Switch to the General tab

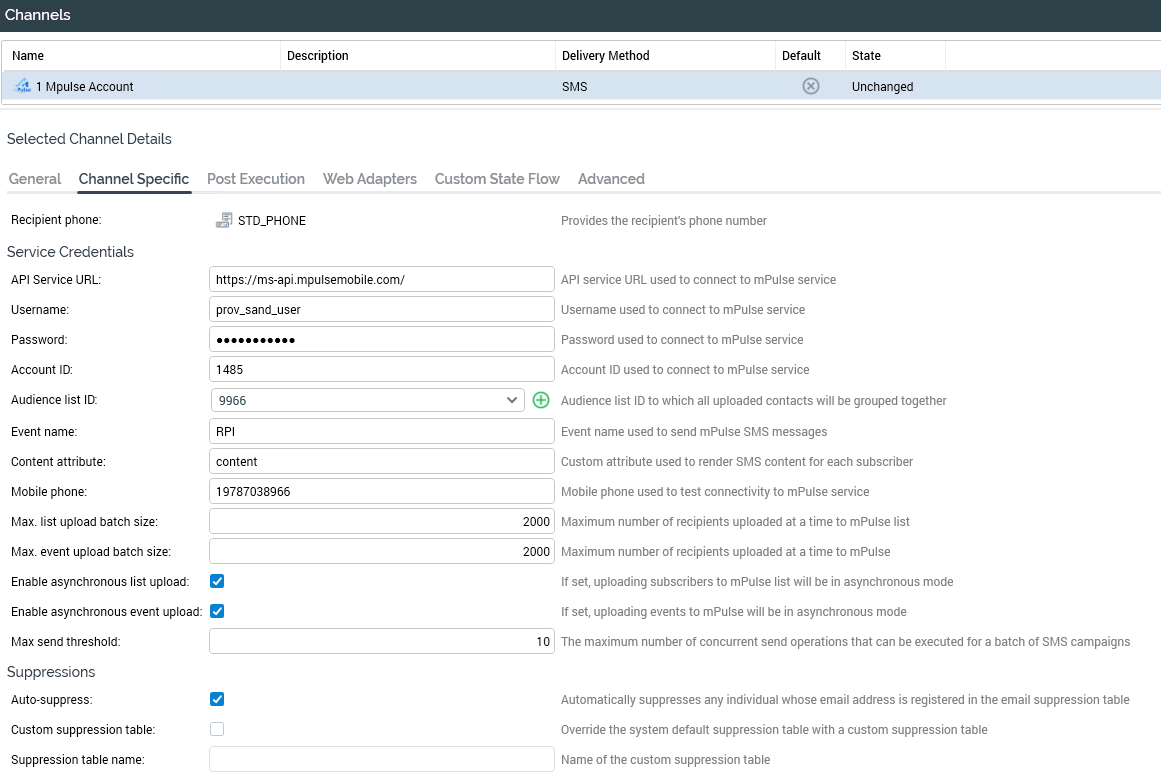click(35, 179)
